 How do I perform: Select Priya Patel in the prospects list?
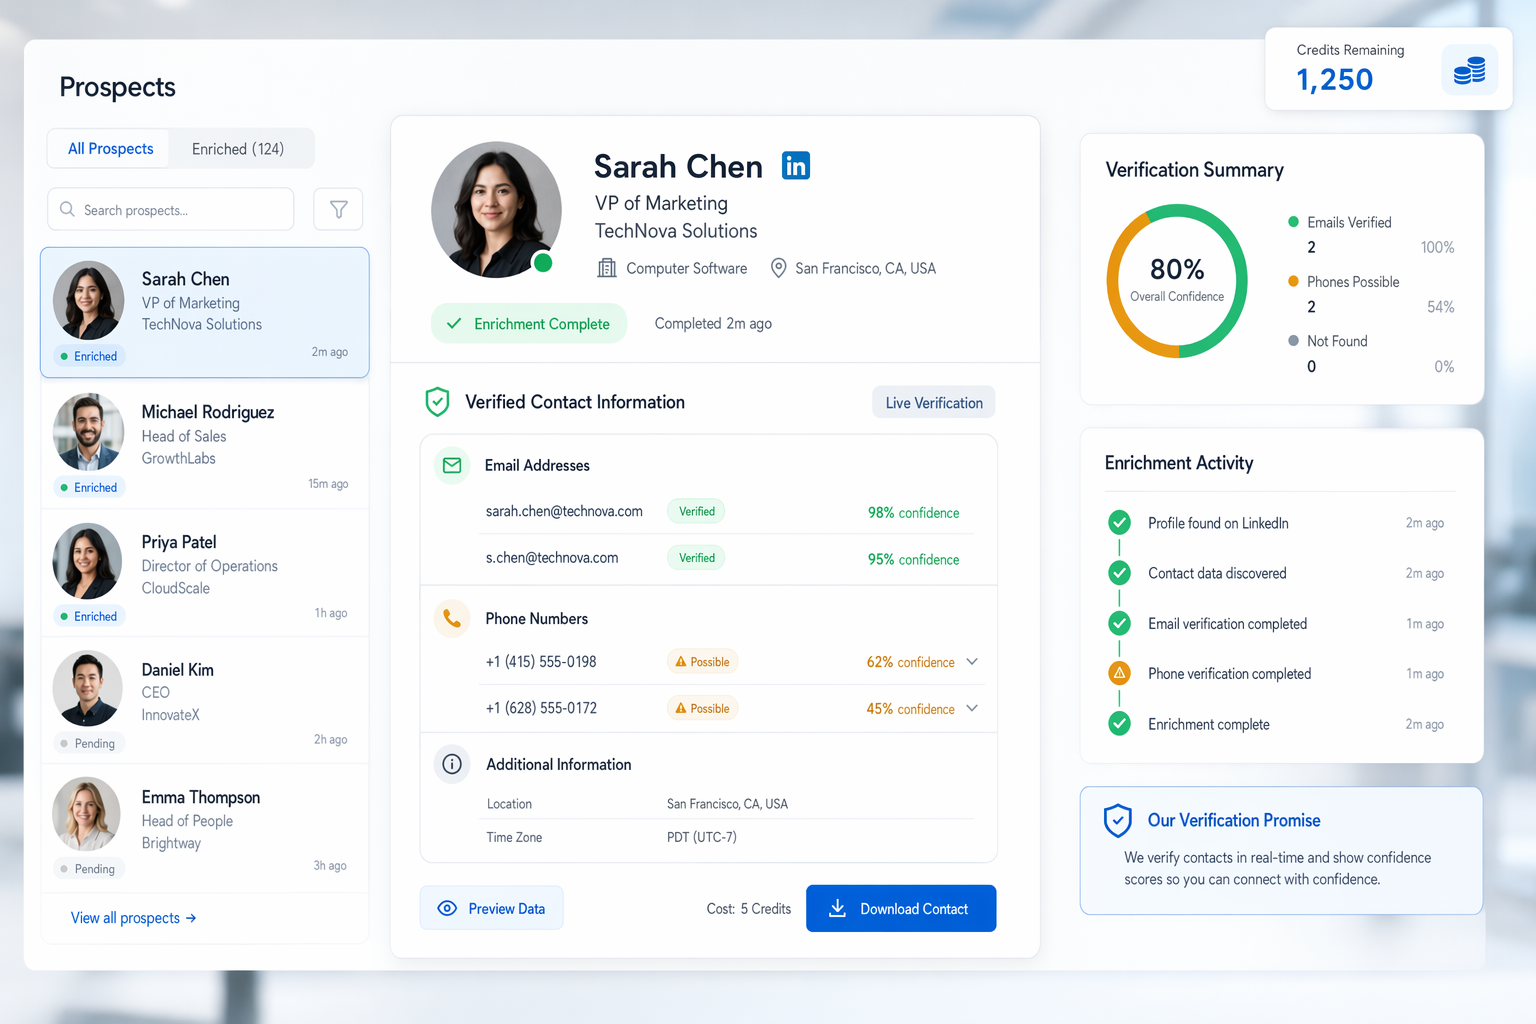[x=205, y=573]
